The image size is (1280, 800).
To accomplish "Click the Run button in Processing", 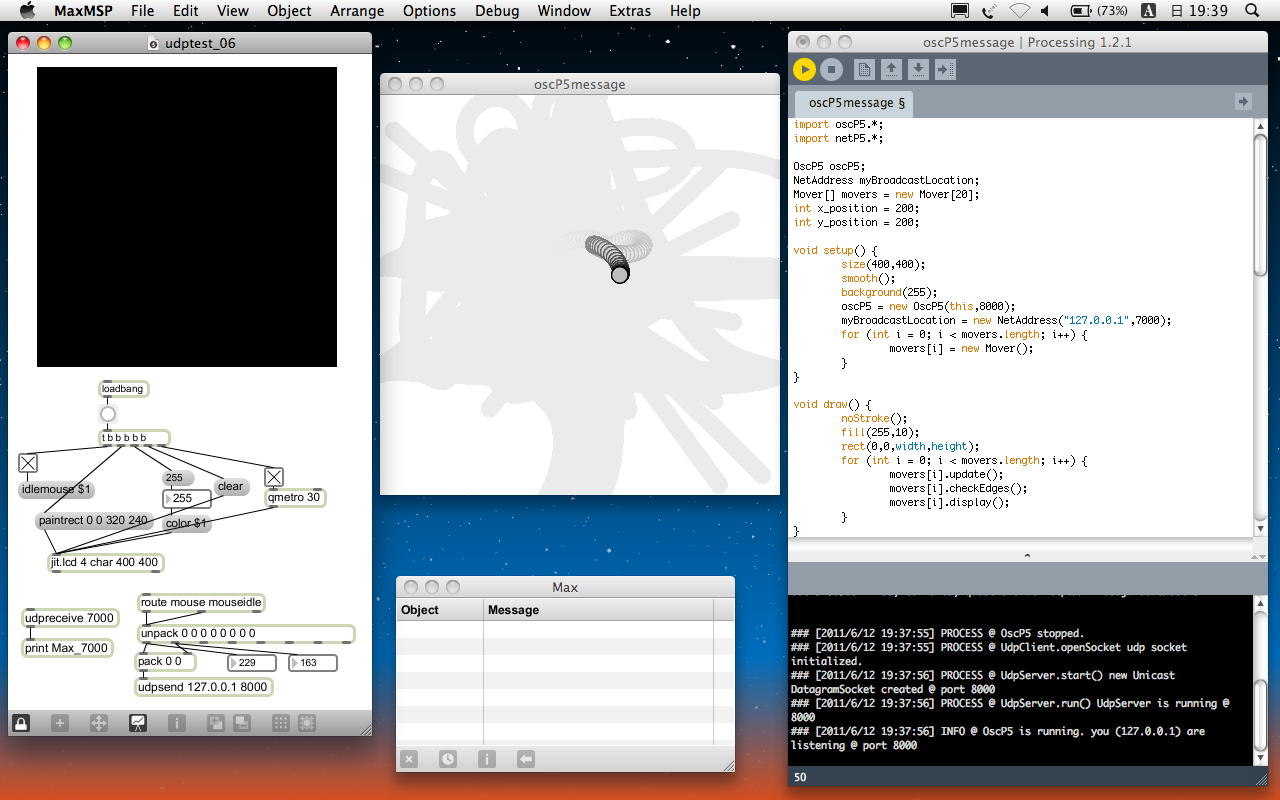I will 804,69.
